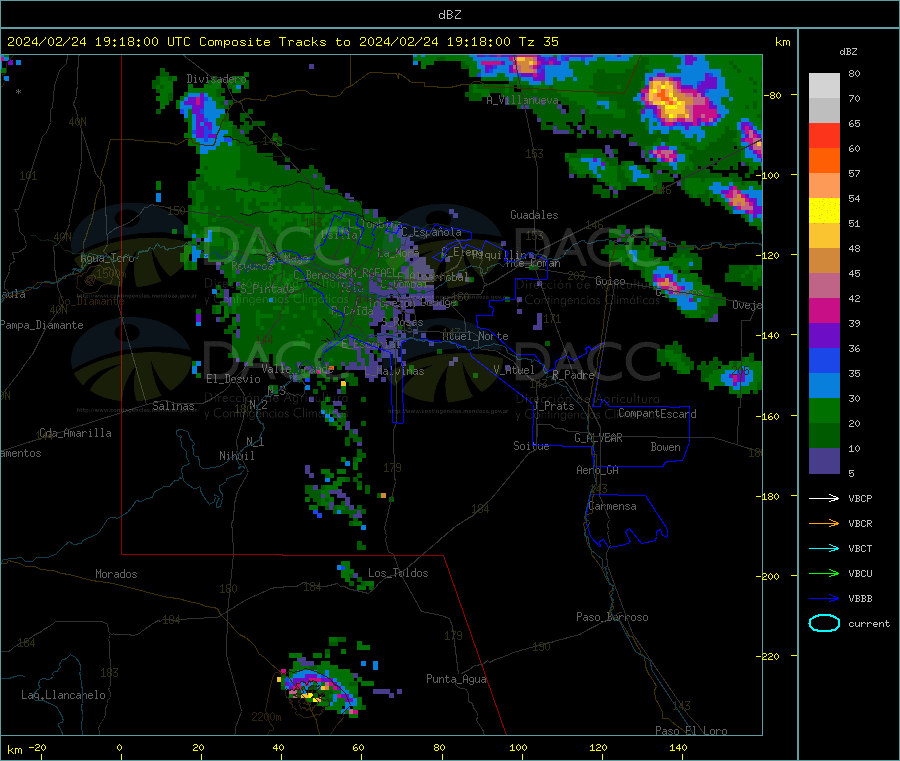Screen dimensions: 900x761
Task: Select the Soitue label
Action: pyautogui.click(x=531, y=446)
